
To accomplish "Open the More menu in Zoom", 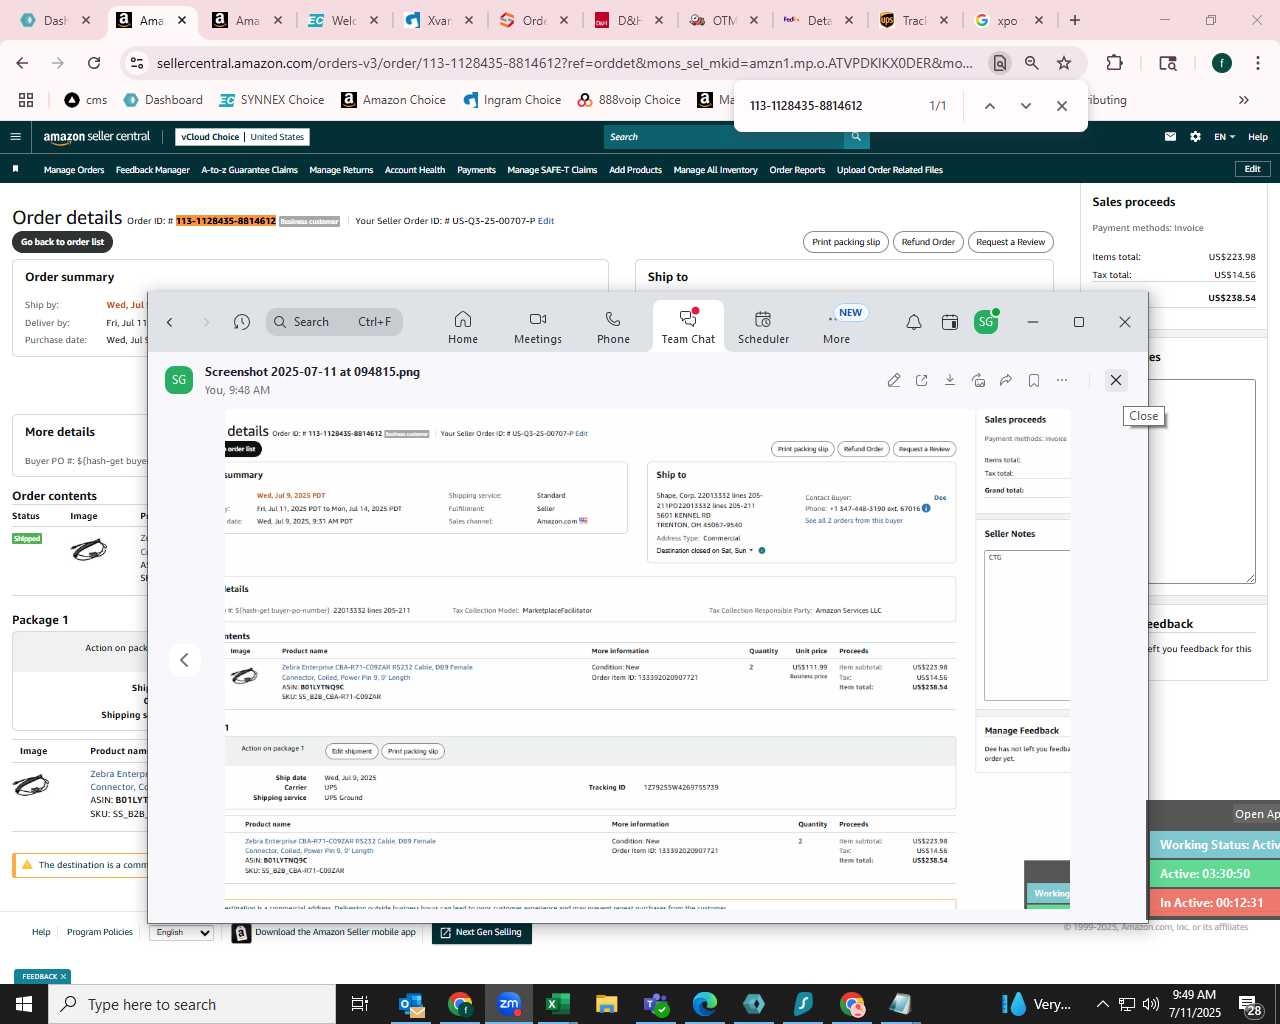I will (x=837, y=327).
